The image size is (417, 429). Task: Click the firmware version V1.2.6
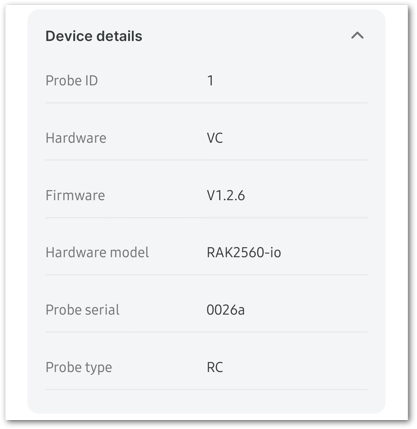pyautogui.click(x=226, y=195)
